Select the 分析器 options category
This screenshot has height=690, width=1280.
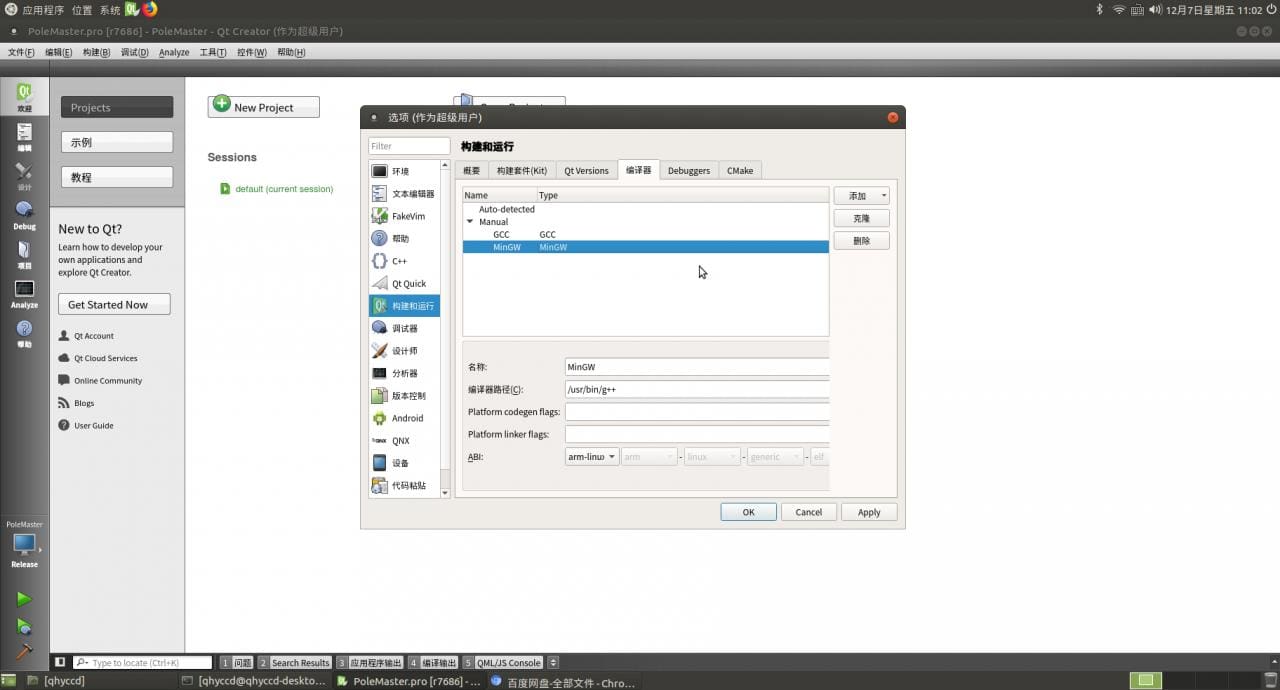pos(404,373)
